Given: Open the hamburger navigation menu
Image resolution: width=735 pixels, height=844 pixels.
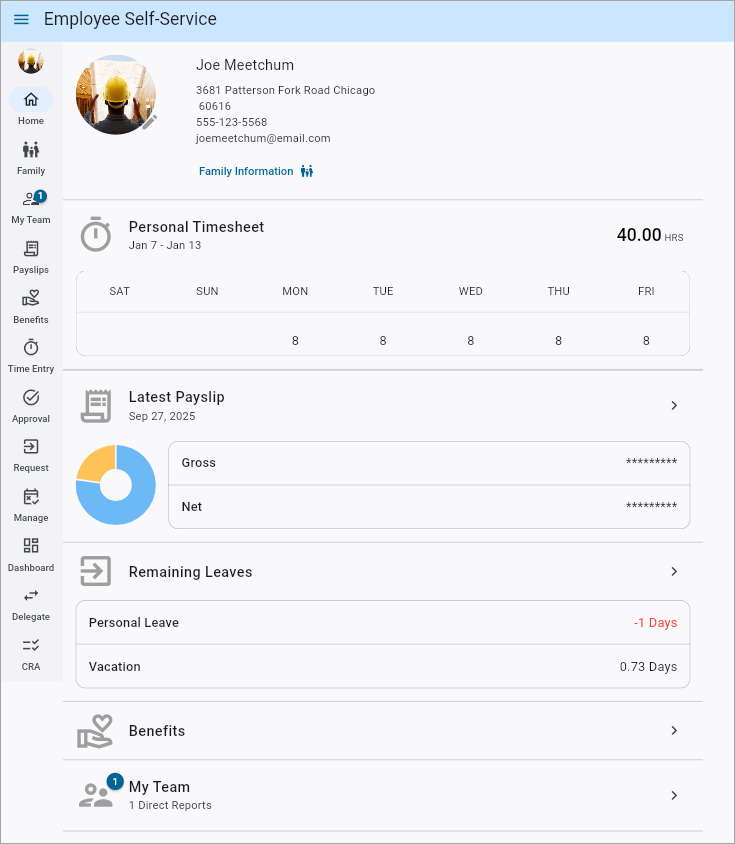Looking at the screenshot, I should (21, 20).
